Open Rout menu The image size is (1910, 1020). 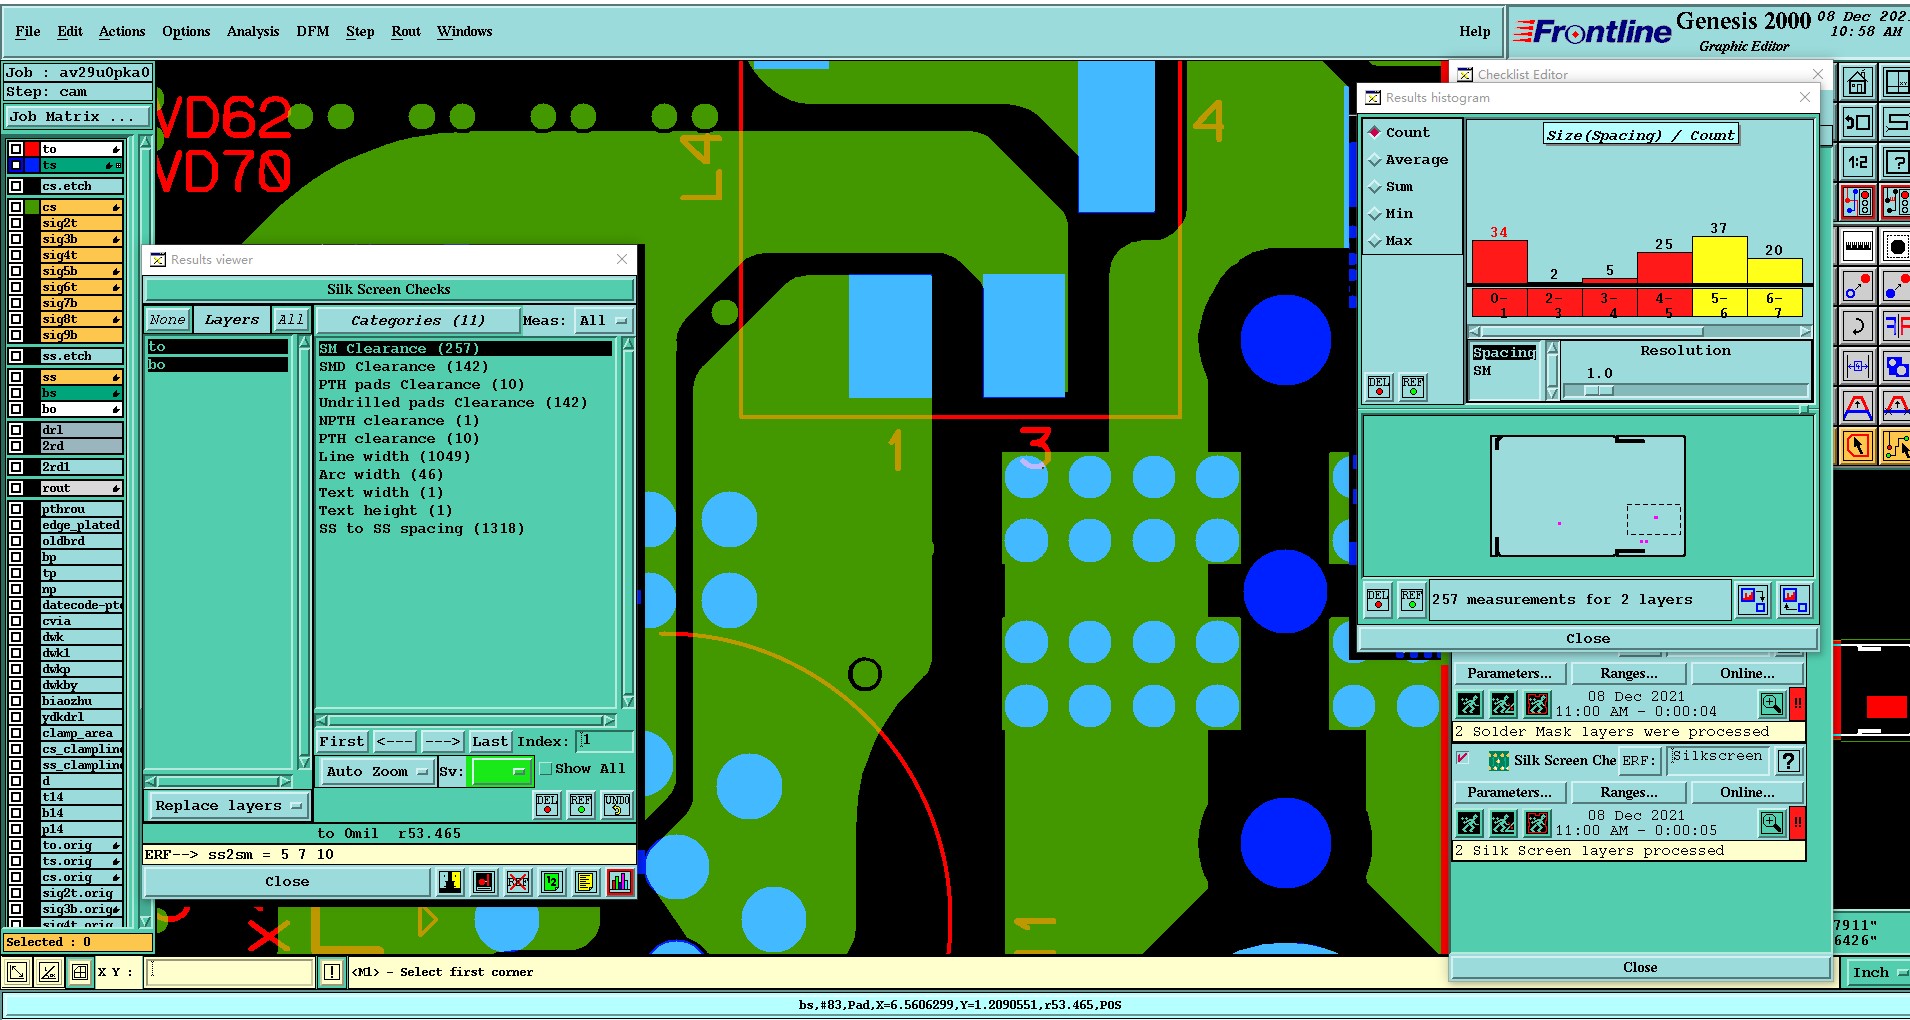coord(406,32)
